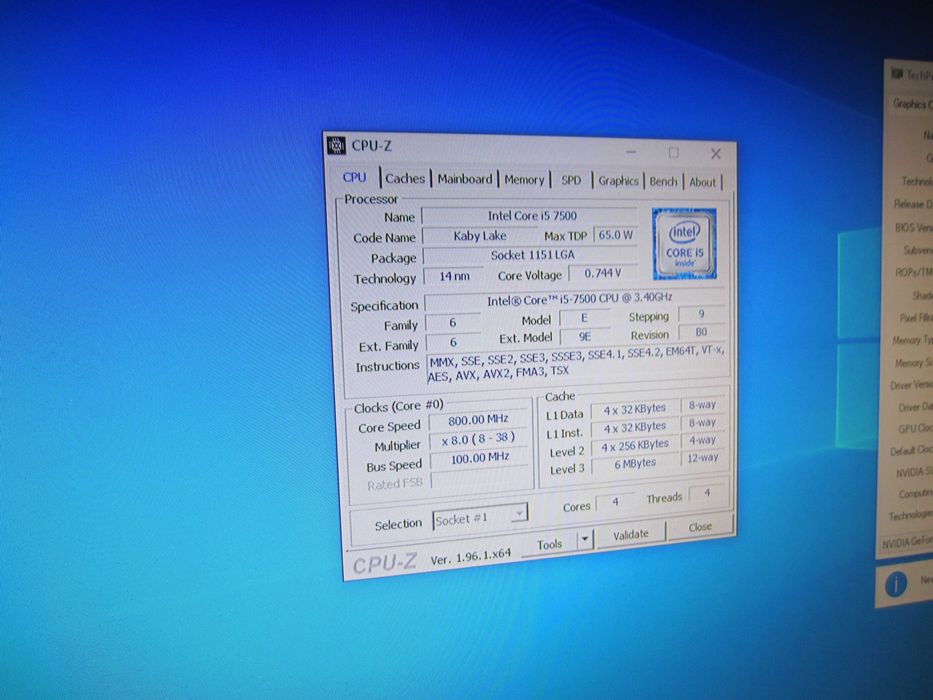Click the Specification field i5-7500 CPU @ 3.40GHz
This screenshot has width=933, height=700.
click(575, 299)
